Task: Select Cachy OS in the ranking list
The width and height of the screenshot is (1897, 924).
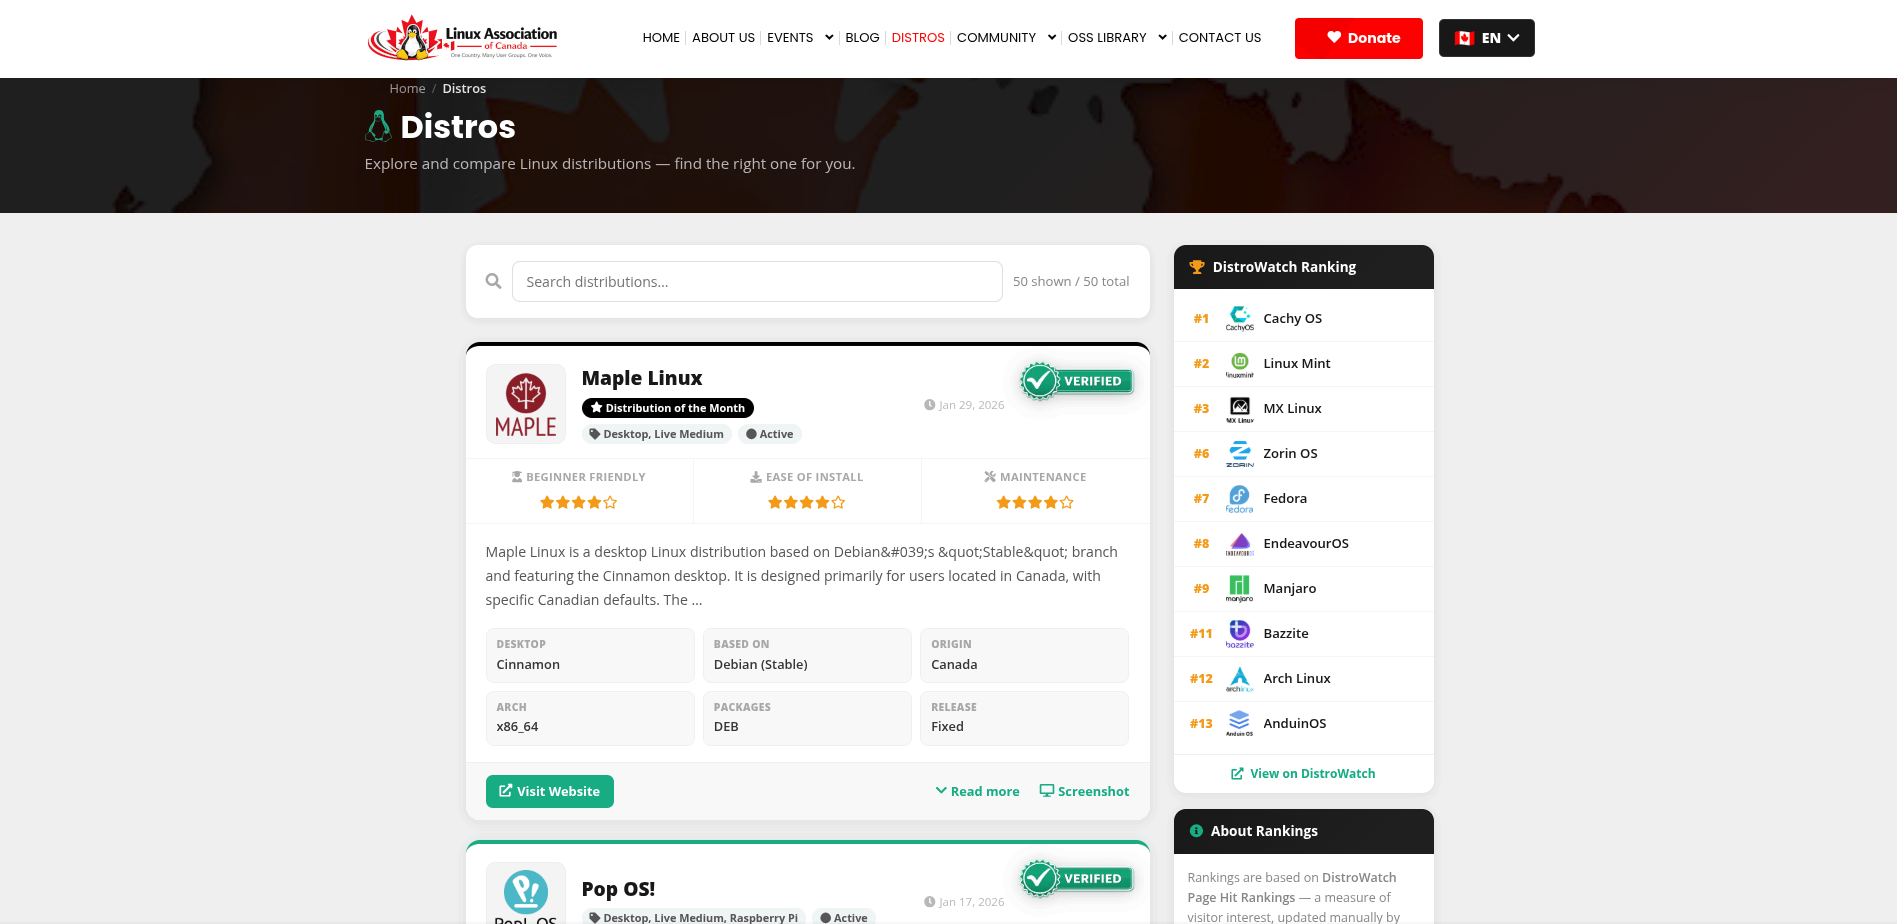Action: [1304, 318]
